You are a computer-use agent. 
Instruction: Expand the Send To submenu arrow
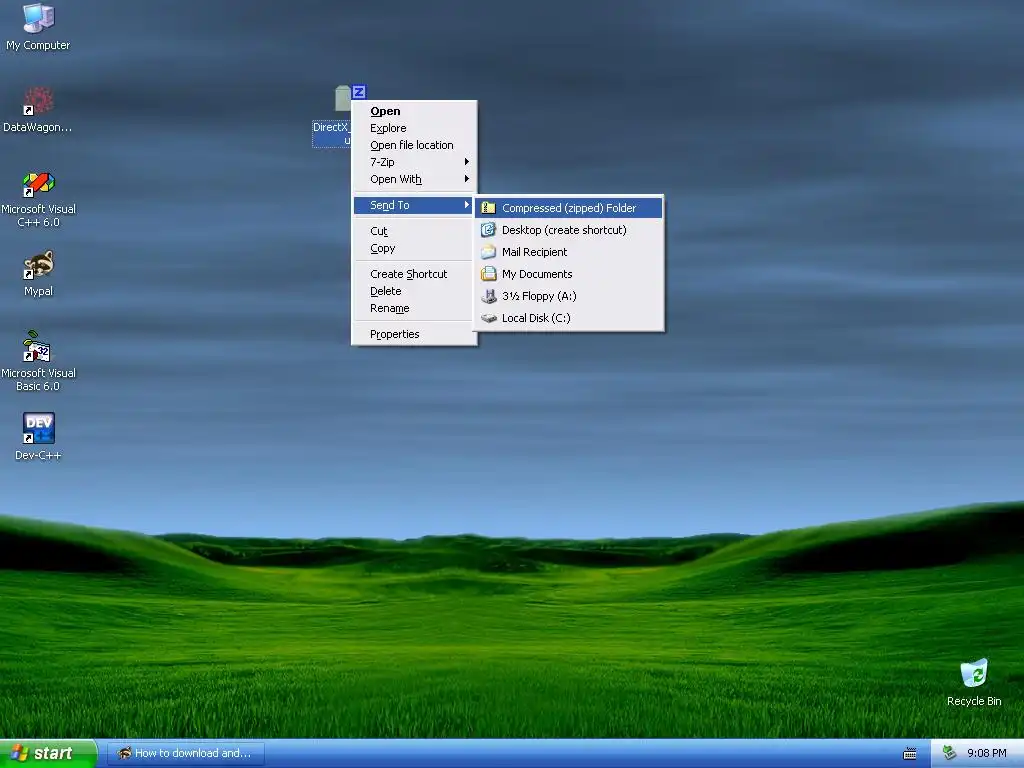coord(466,205)
